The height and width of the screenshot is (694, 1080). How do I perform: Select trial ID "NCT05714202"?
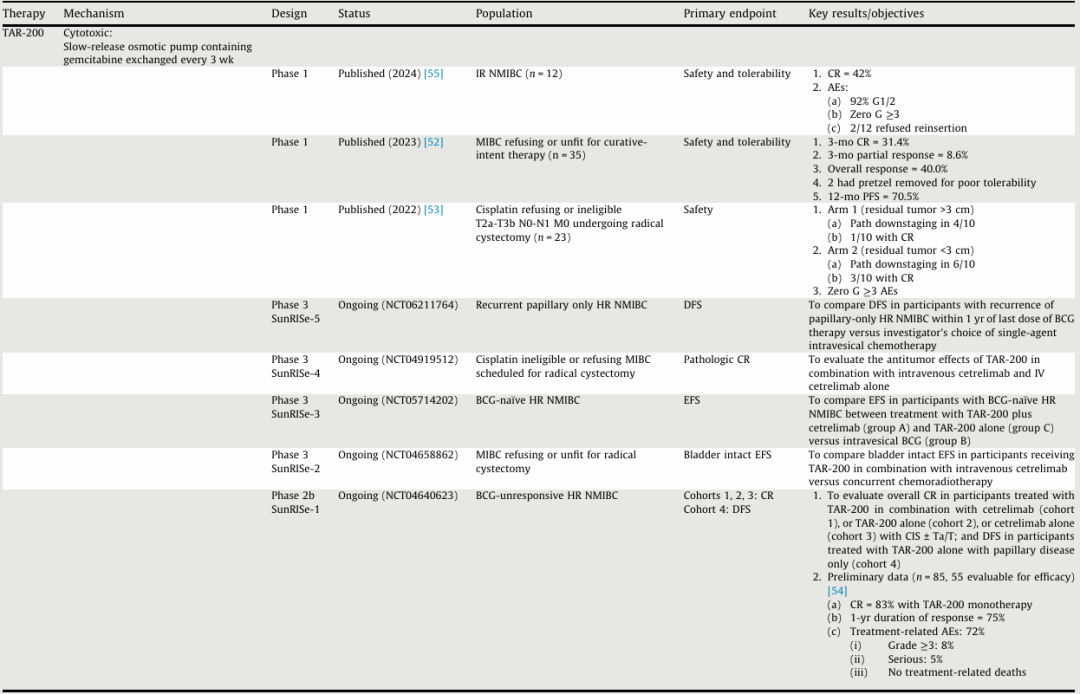pos(419,400)
